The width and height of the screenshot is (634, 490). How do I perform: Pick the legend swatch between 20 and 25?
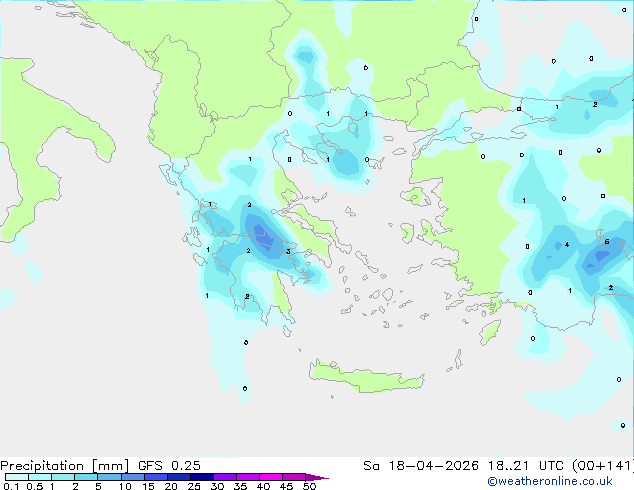pyautogui.click(x=178, y=477)
